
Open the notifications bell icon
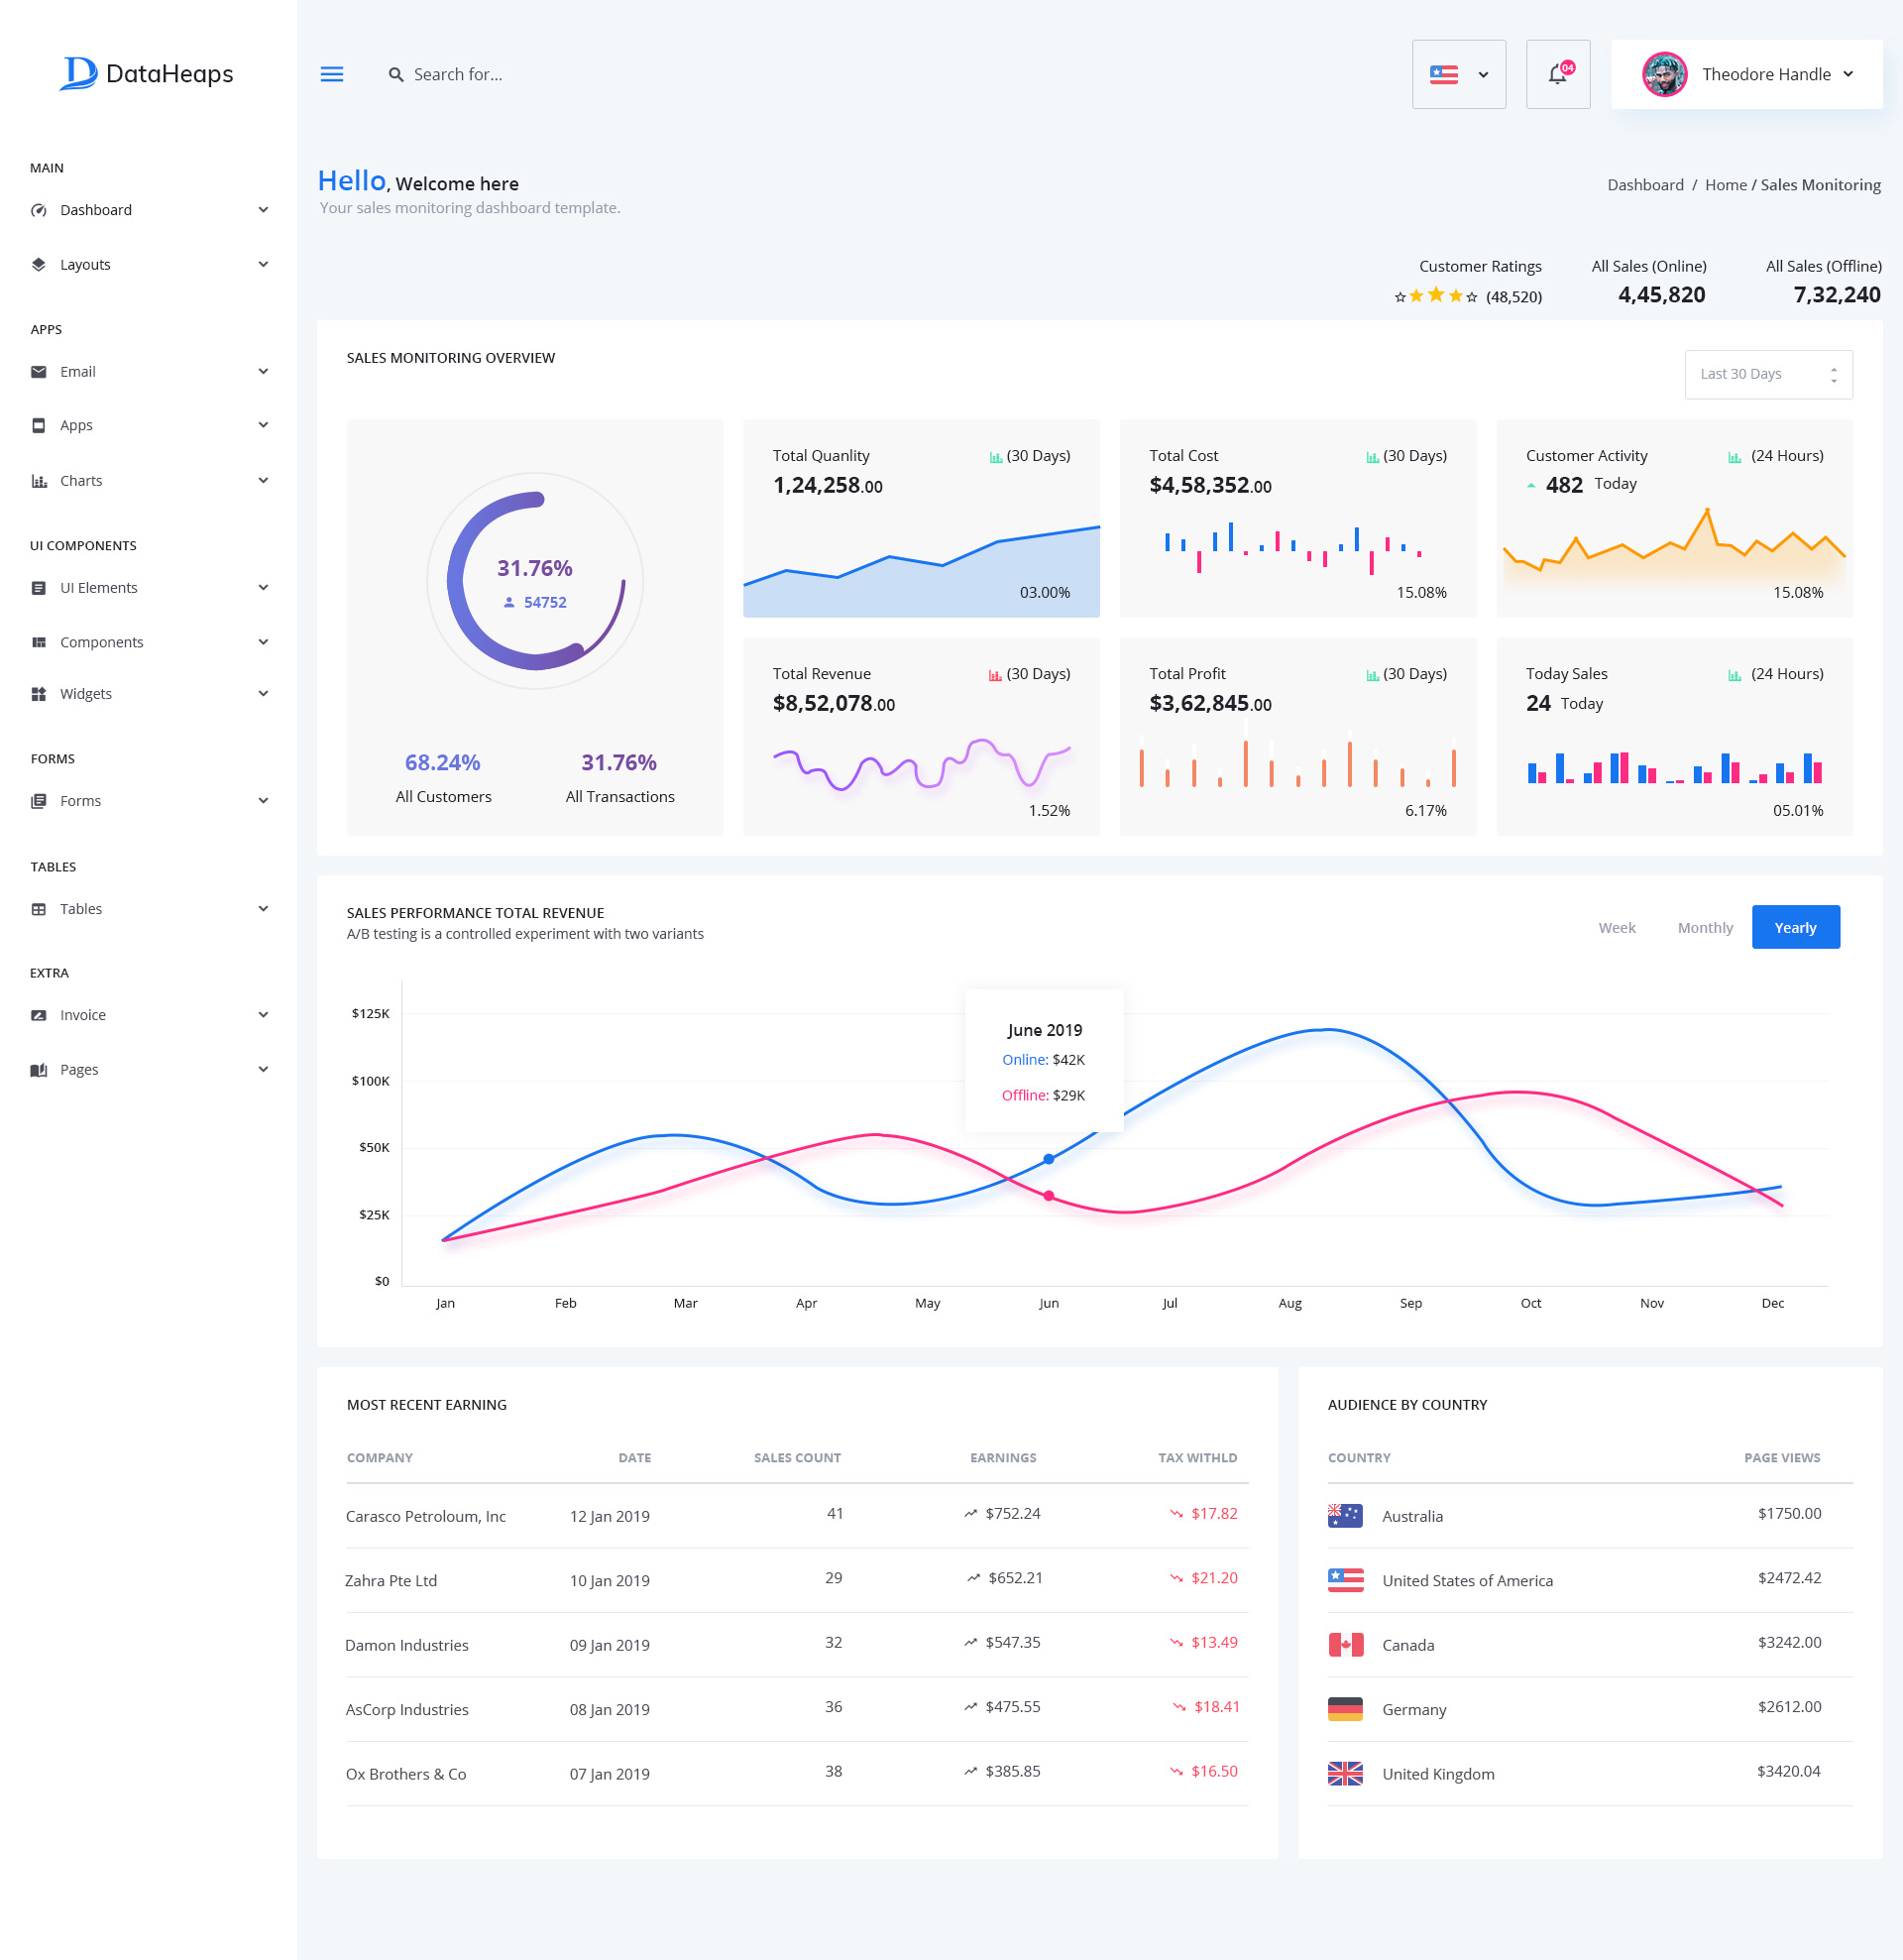click(1557, 74)
